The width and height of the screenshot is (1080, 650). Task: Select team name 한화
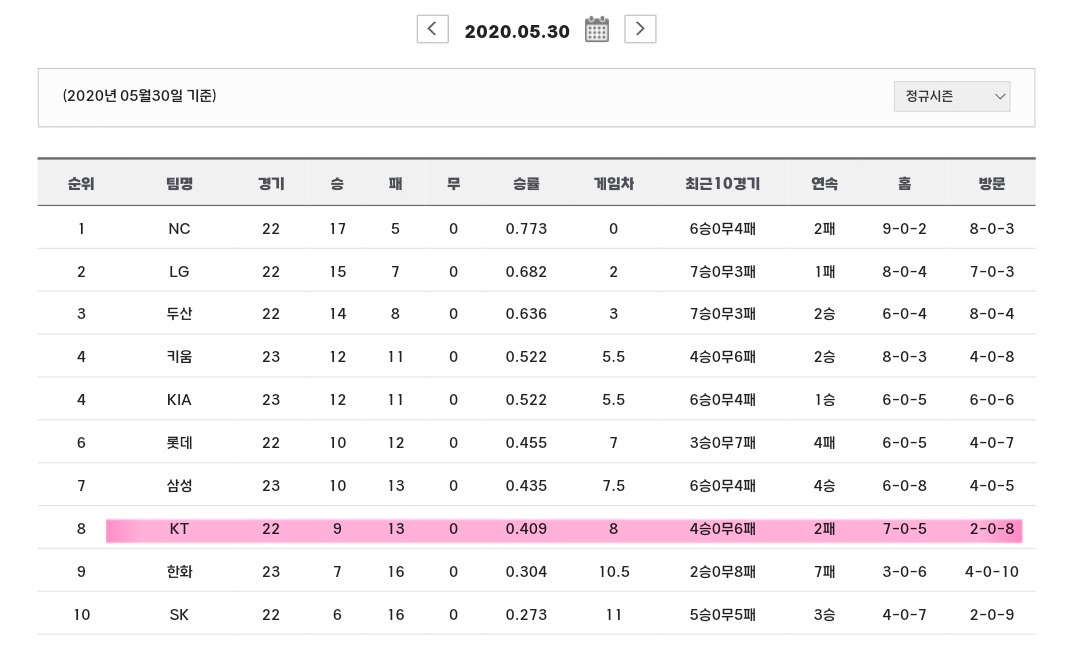coord(179,572)
